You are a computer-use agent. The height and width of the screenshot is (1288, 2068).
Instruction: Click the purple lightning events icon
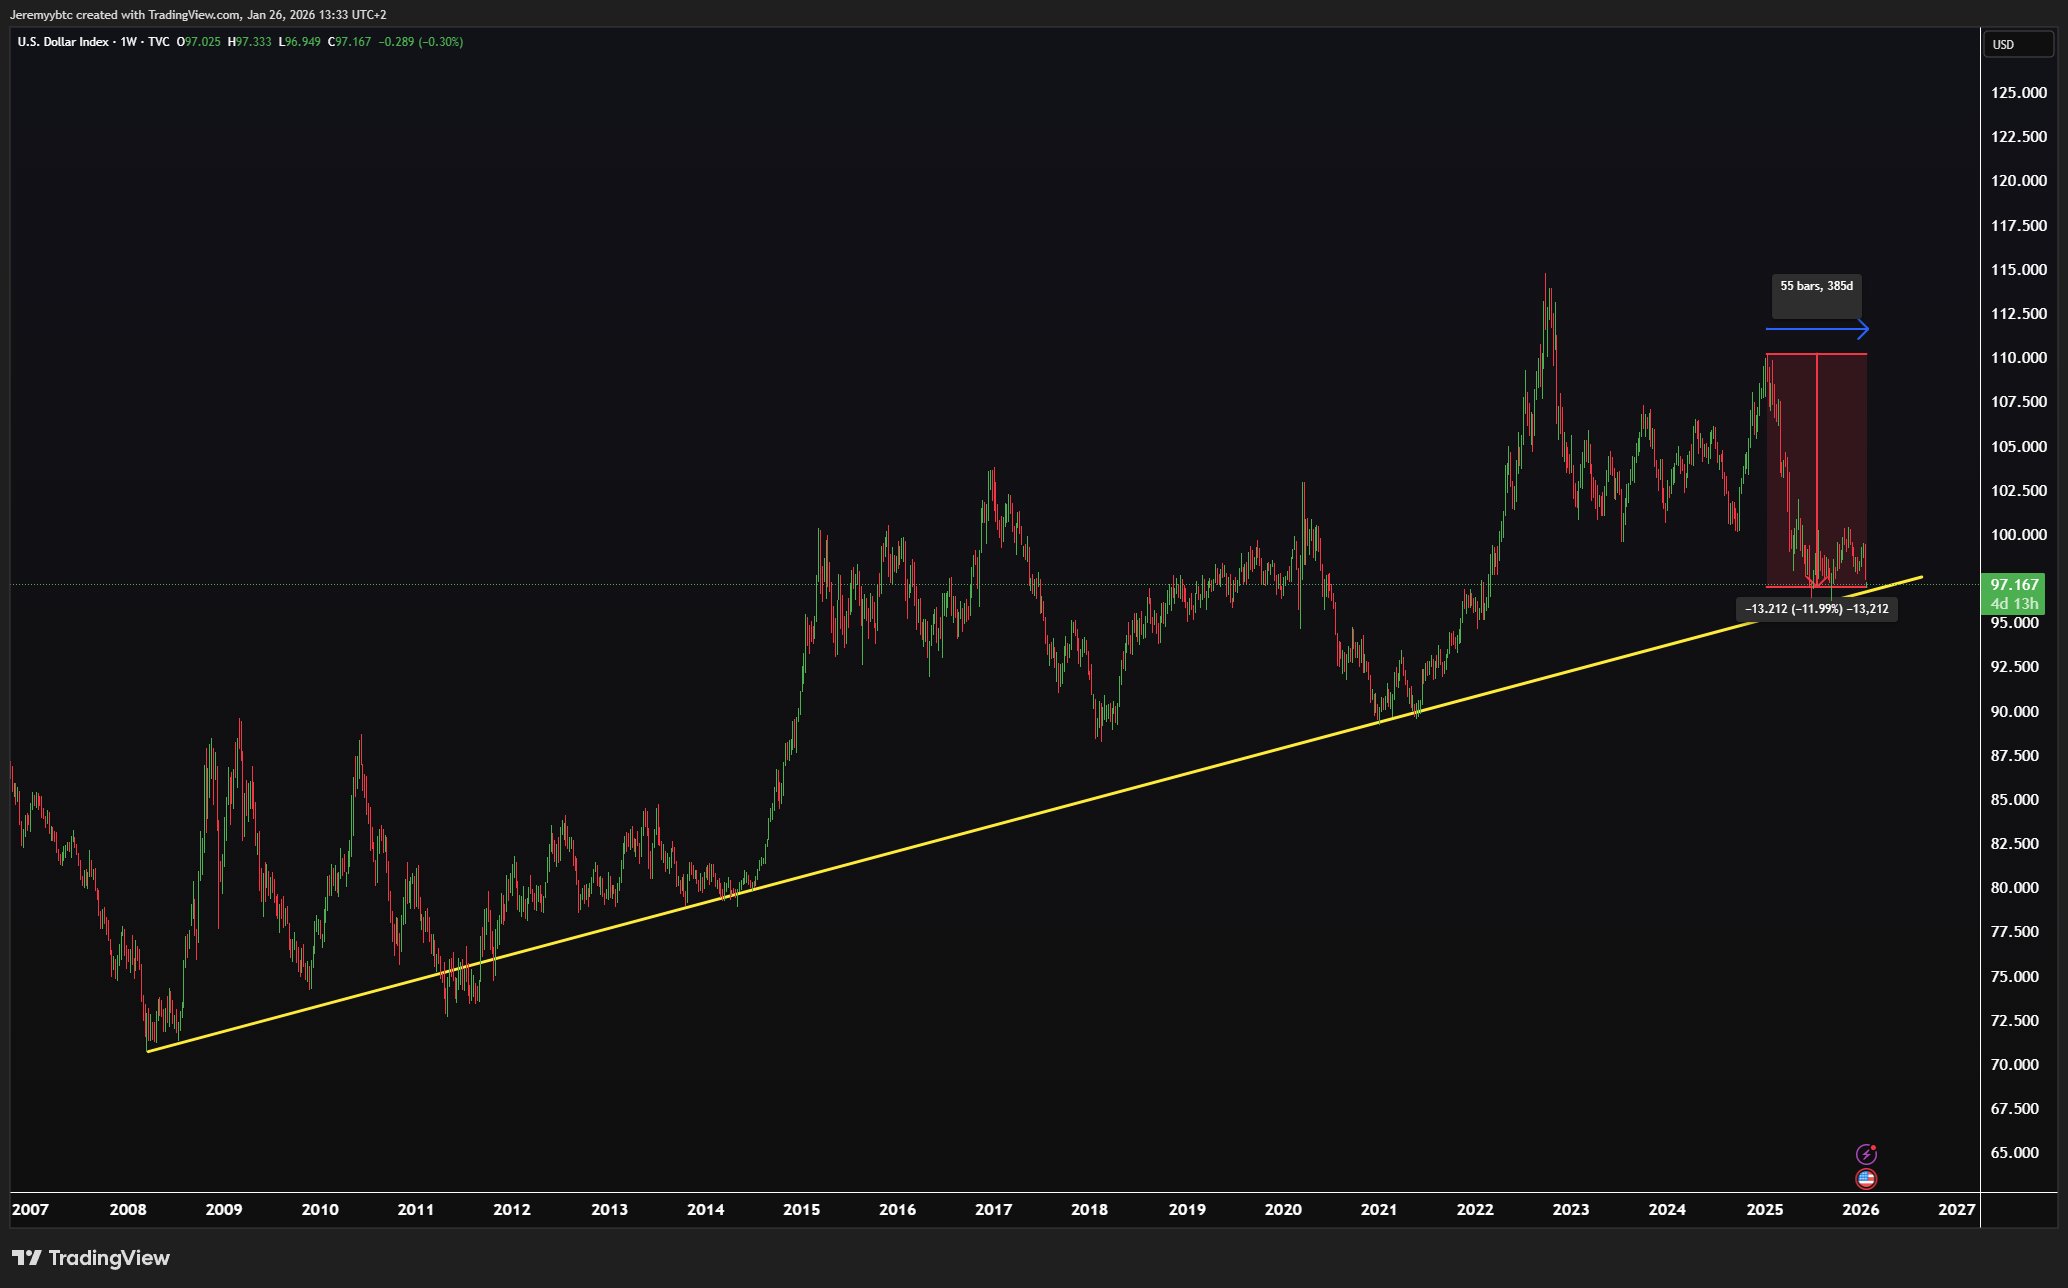[x=1866, y=1154]
